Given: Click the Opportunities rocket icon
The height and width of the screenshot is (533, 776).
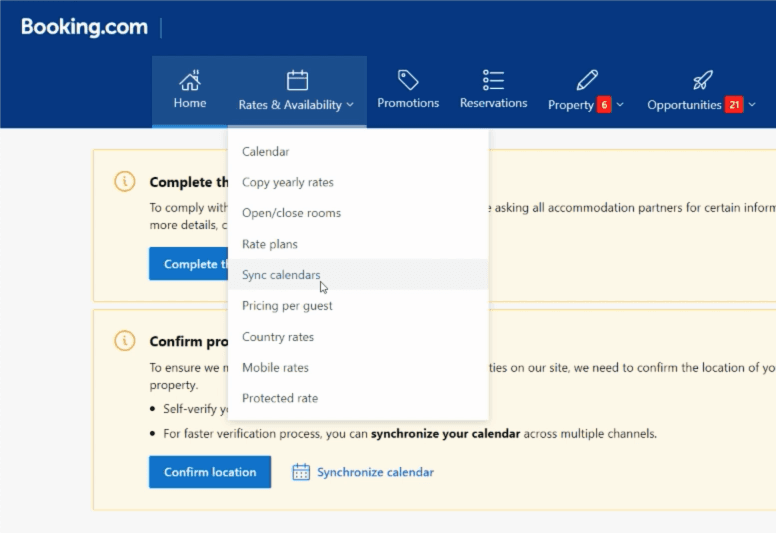Looking at the screenshot, I should [x=703, y=80].
